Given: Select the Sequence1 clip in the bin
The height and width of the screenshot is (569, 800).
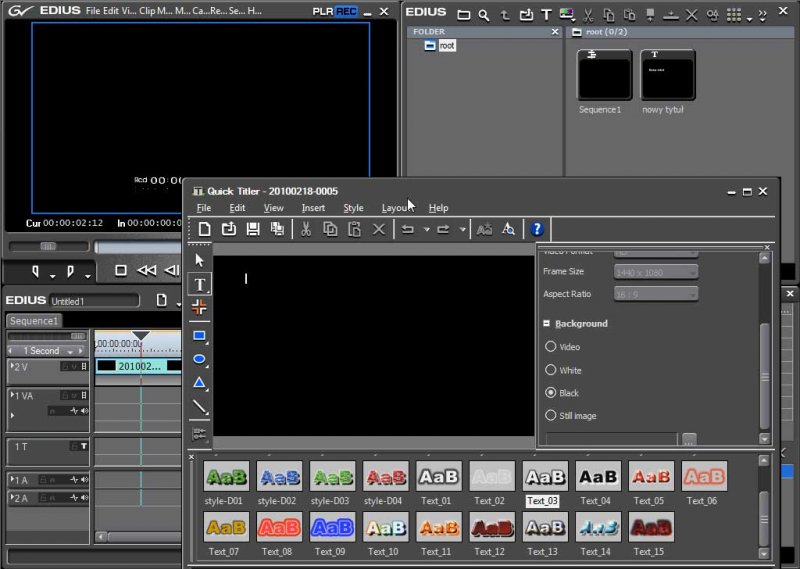Looking at the screenshot, I should tap(604, 76).
